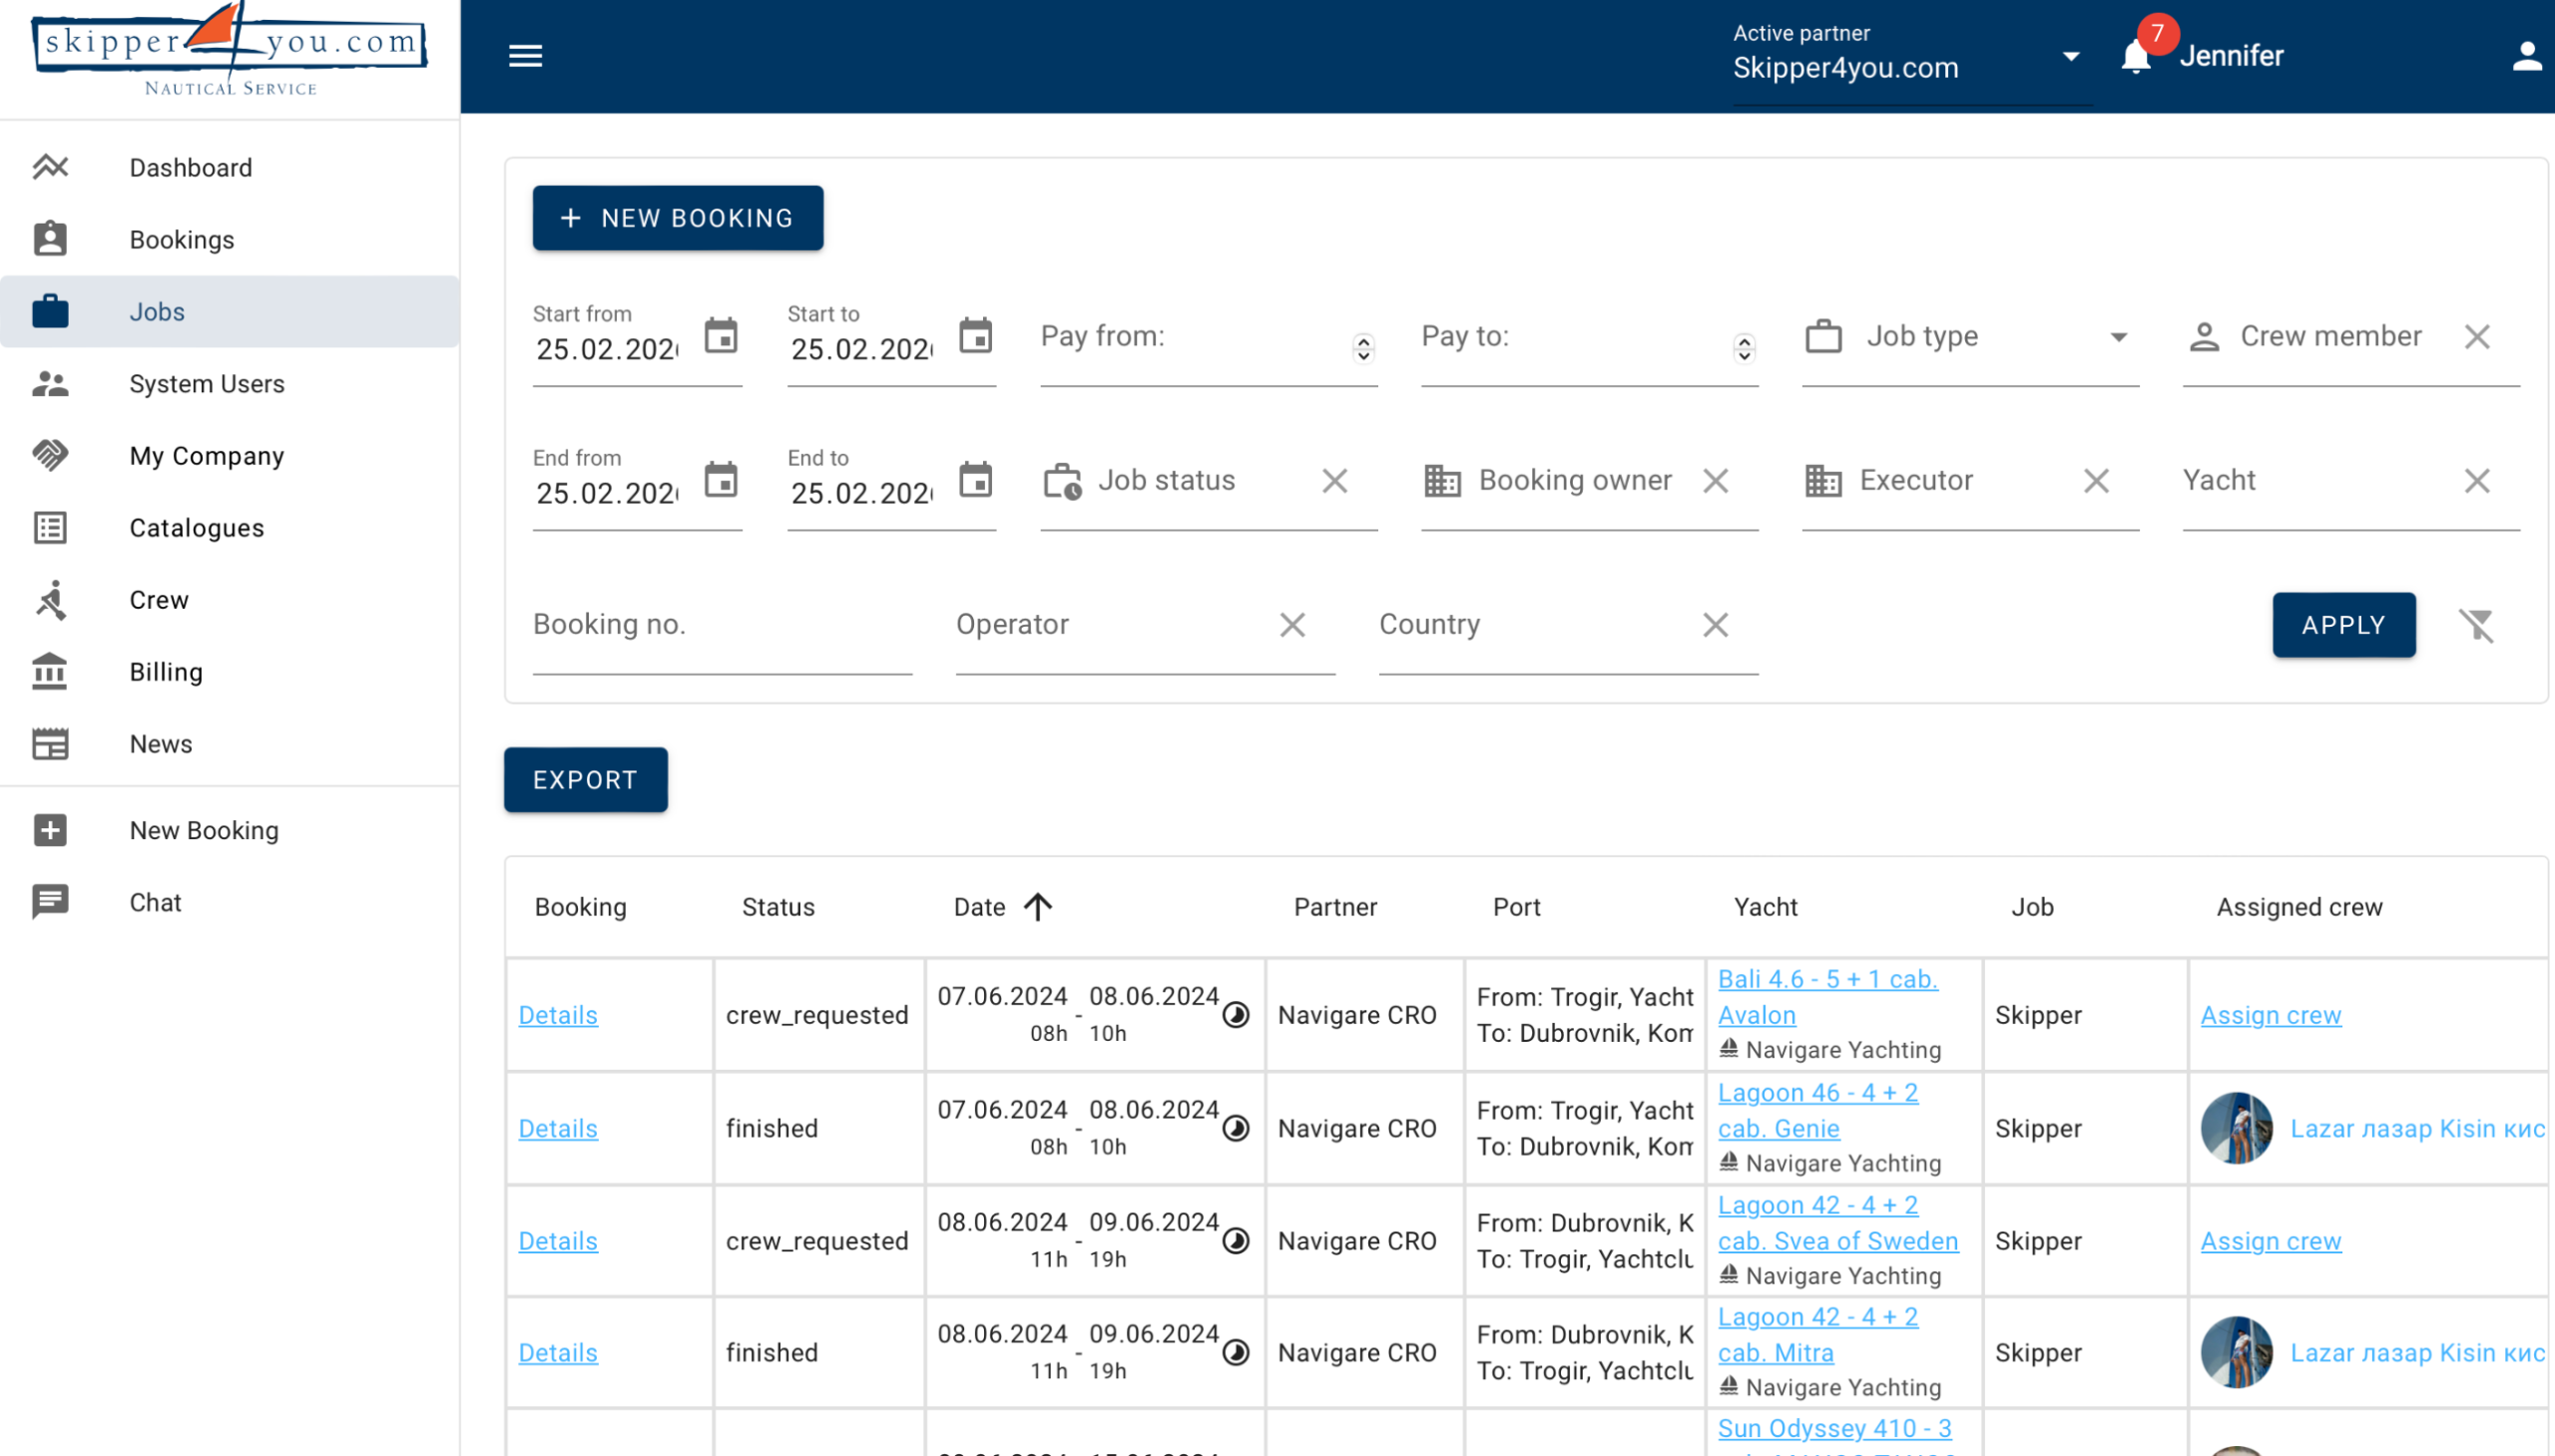Sort by Date using arrow icon
Screen dimensions: 2555x1456
coord(1037,907)
